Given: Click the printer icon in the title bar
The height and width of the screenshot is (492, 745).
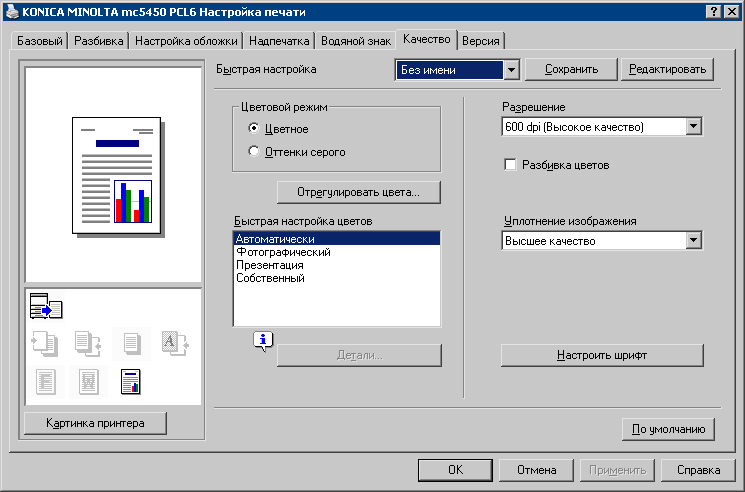Looking at the screenshot, I should click(12, 11).
